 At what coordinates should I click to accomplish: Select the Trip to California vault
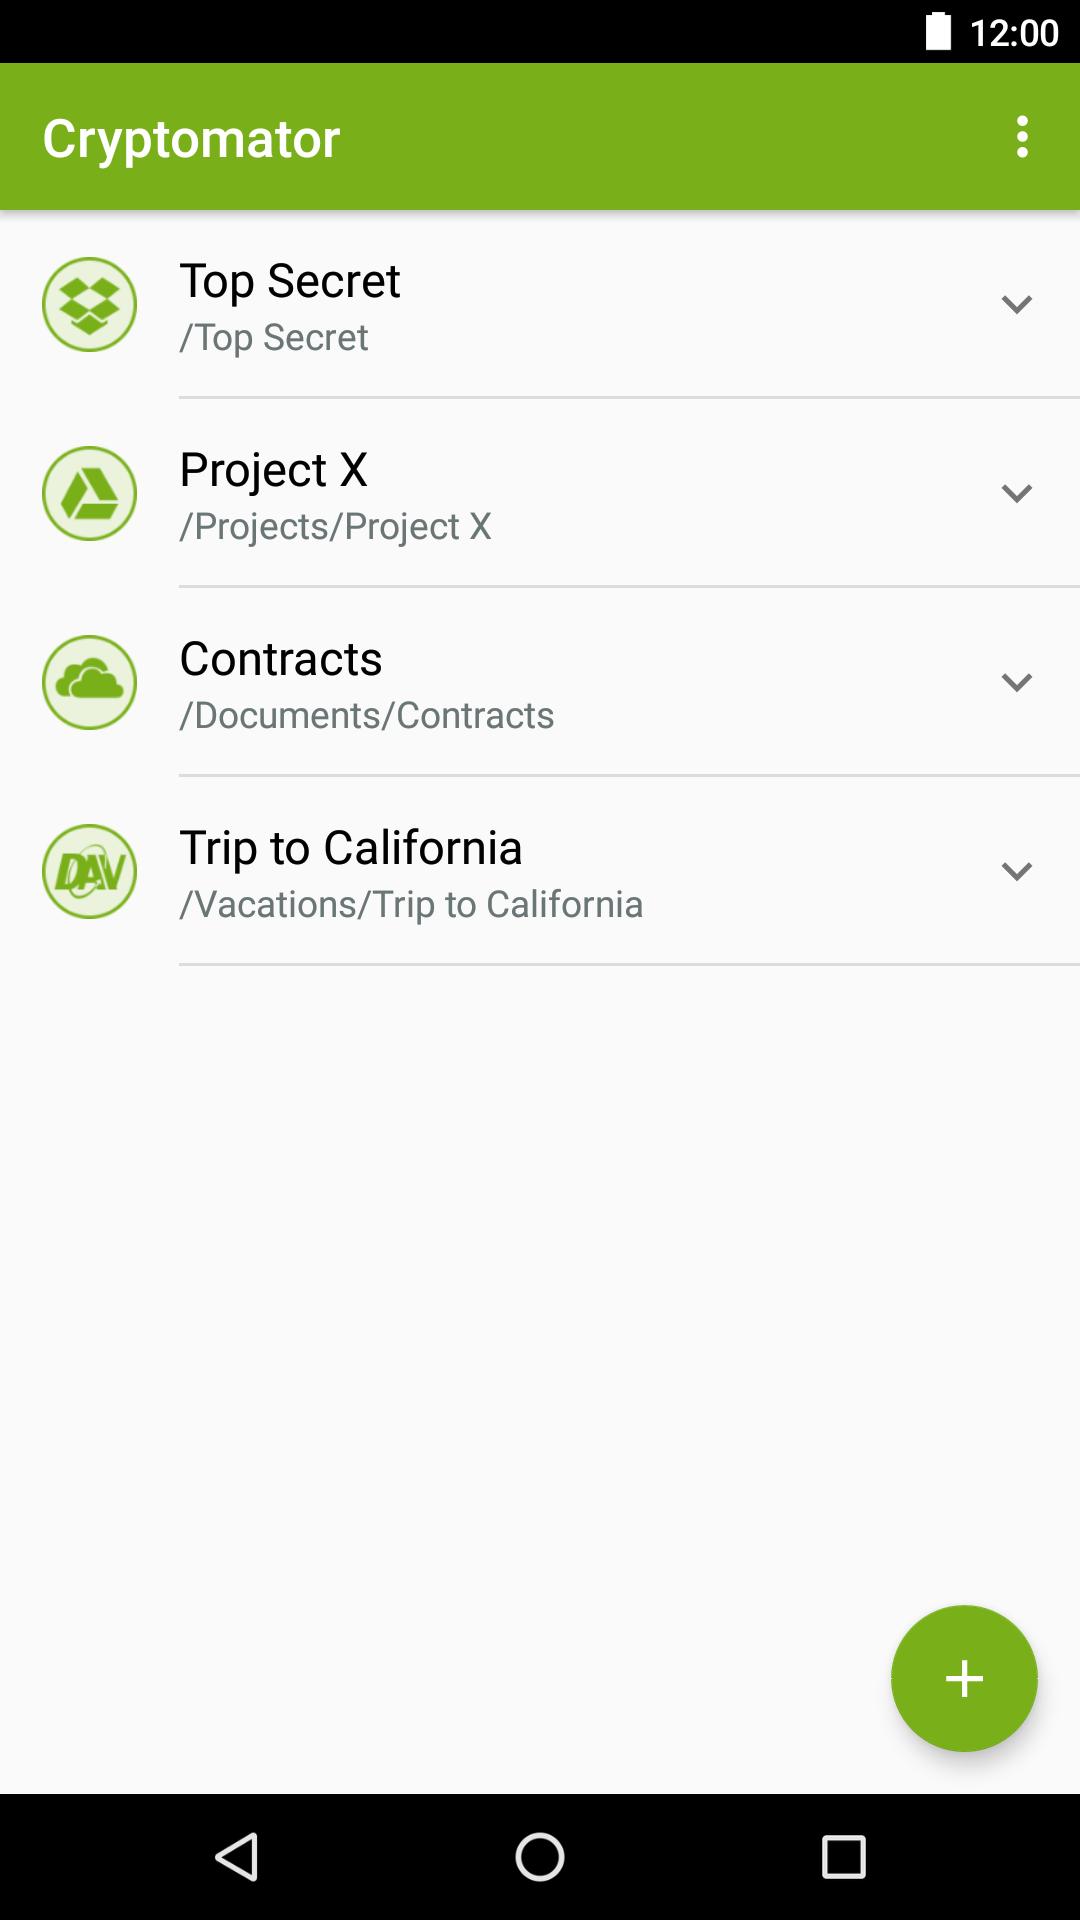click(540, 871)
